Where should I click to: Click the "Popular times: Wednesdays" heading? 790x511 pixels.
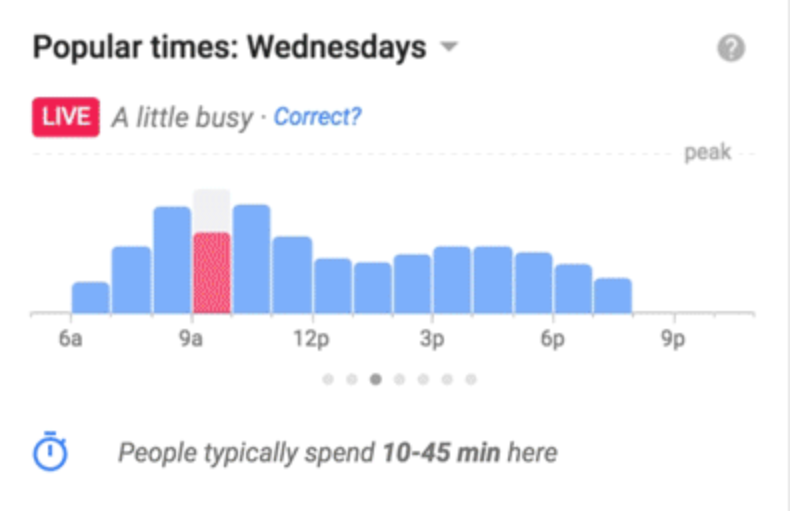[x=230, y=47]
